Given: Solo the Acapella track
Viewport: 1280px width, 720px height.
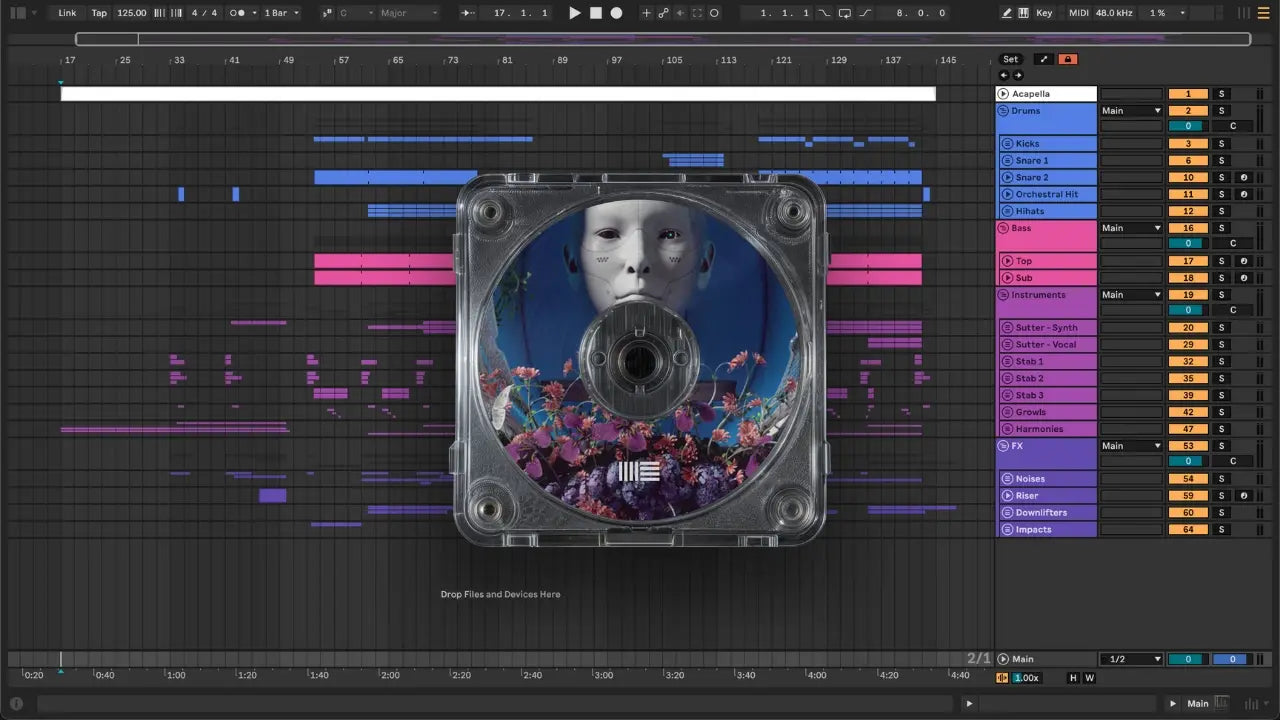Looking at the screenshot, I should (1220, 94).
